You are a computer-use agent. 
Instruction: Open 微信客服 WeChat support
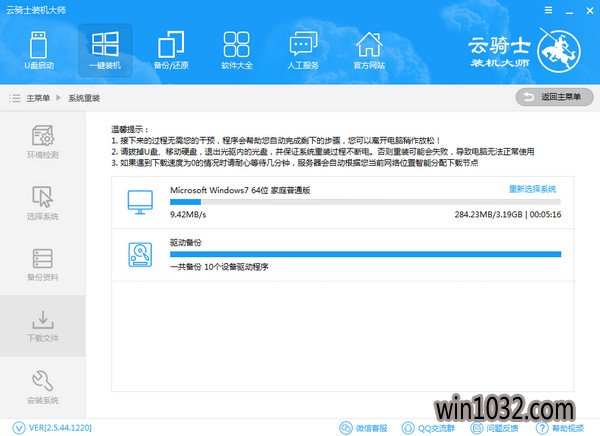372,428
